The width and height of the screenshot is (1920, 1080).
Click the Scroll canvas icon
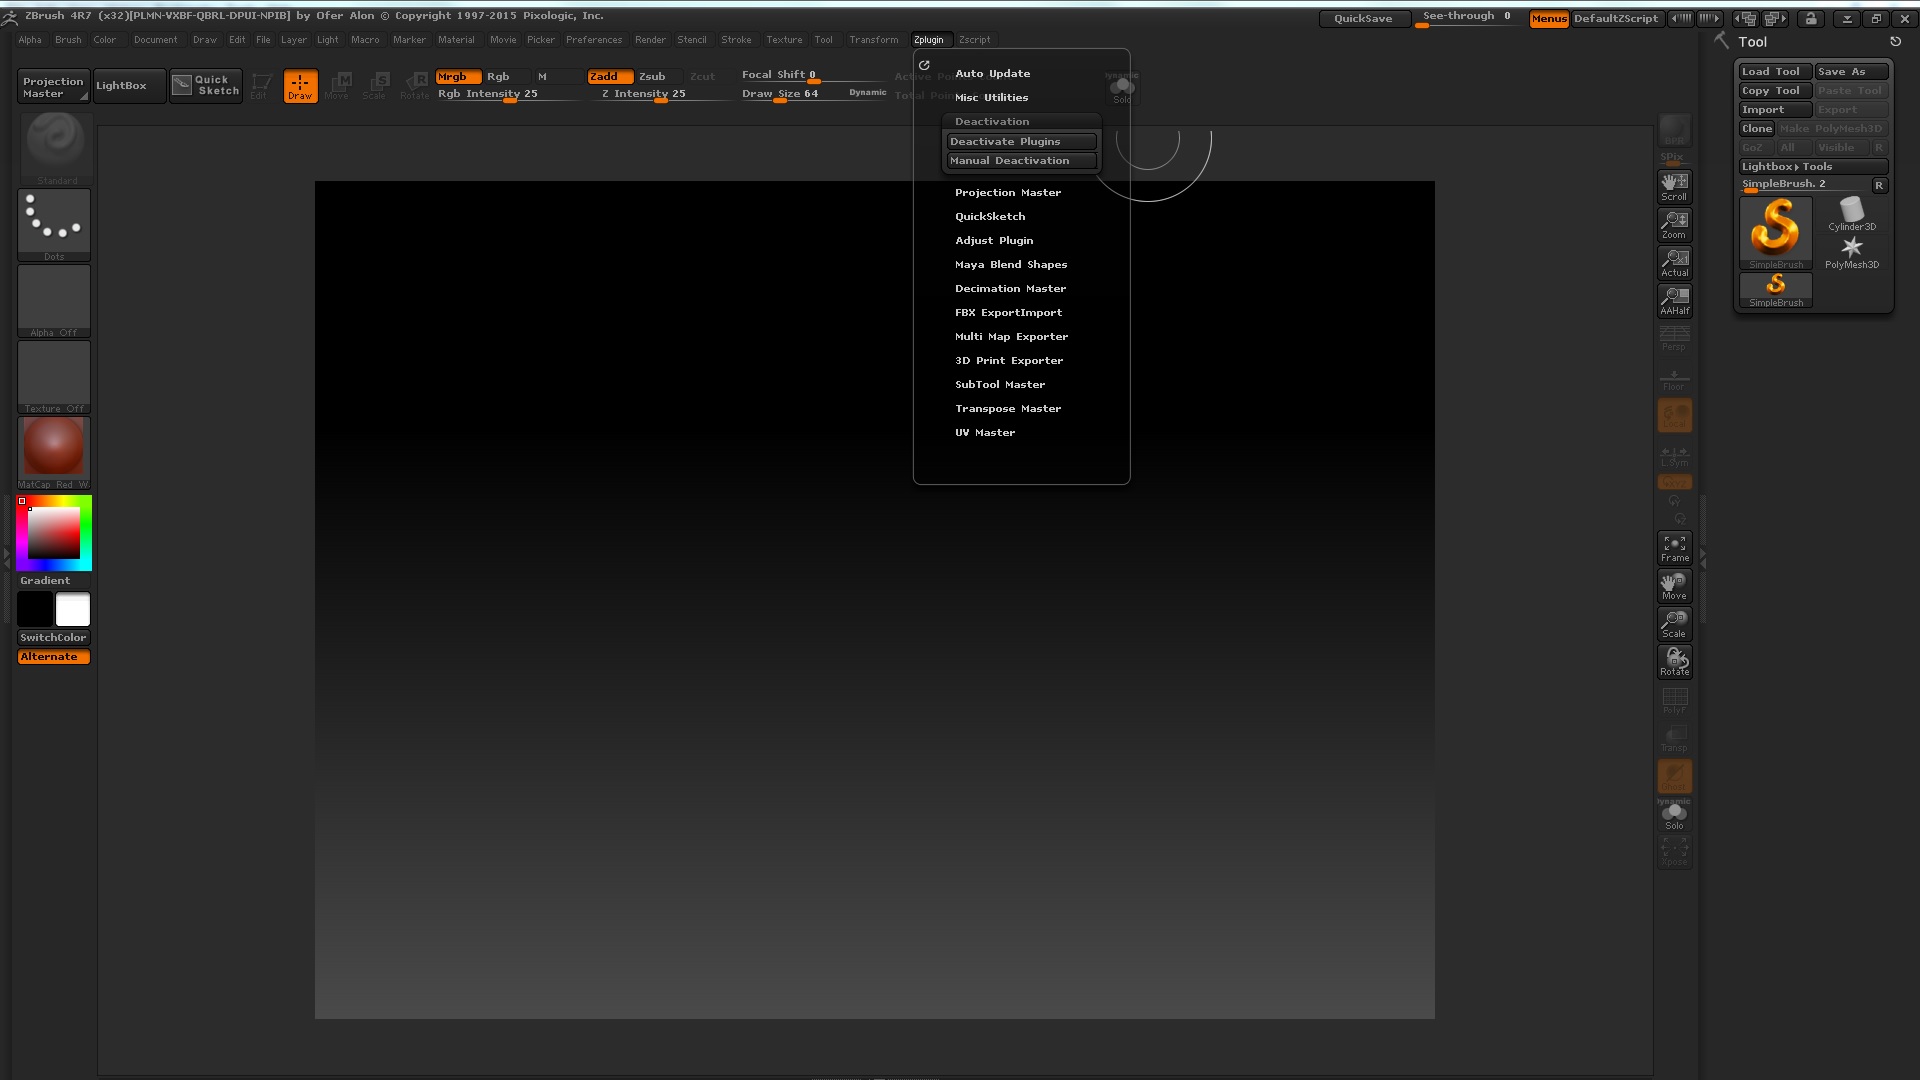pos(1674,186)
